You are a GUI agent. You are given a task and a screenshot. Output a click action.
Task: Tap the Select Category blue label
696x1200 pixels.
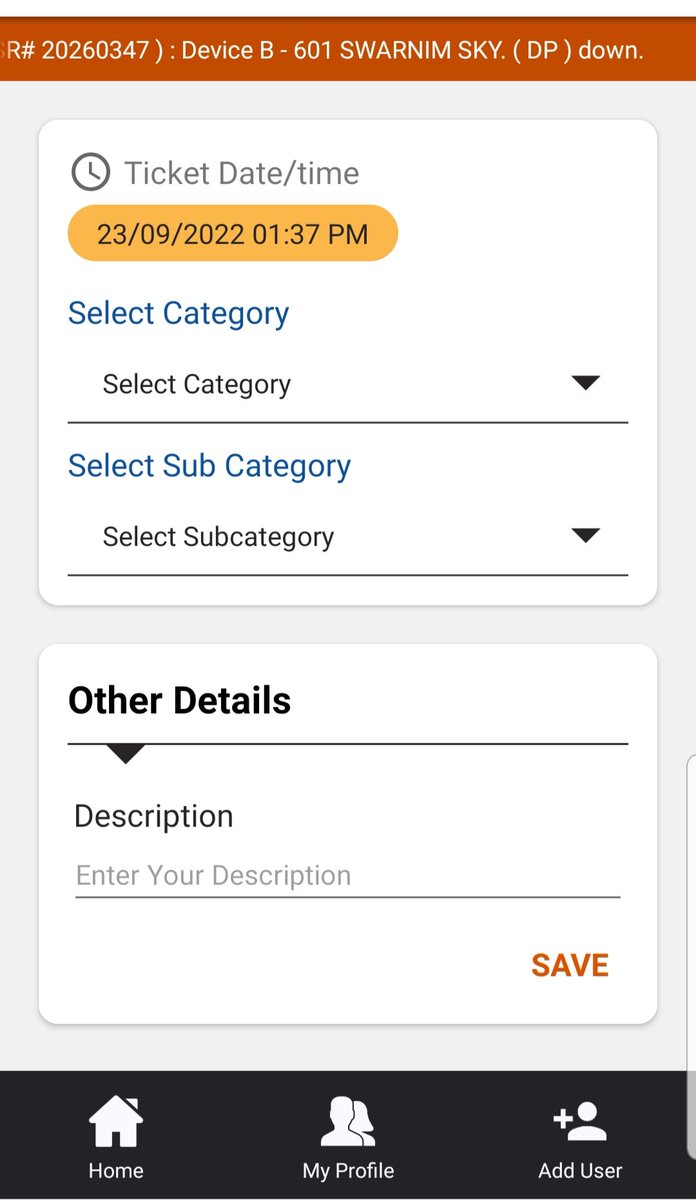[x=179, y=313]
